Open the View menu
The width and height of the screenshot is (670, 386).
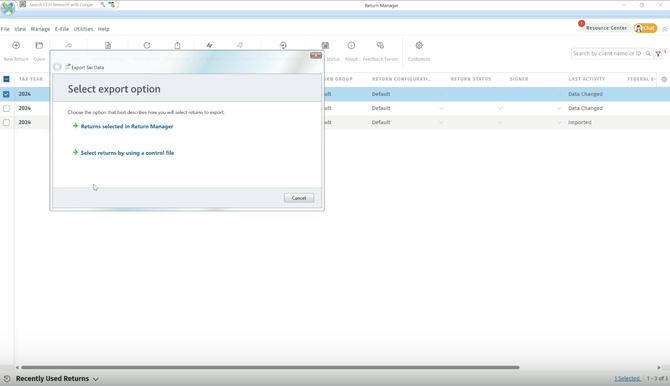tap(20, 29)
